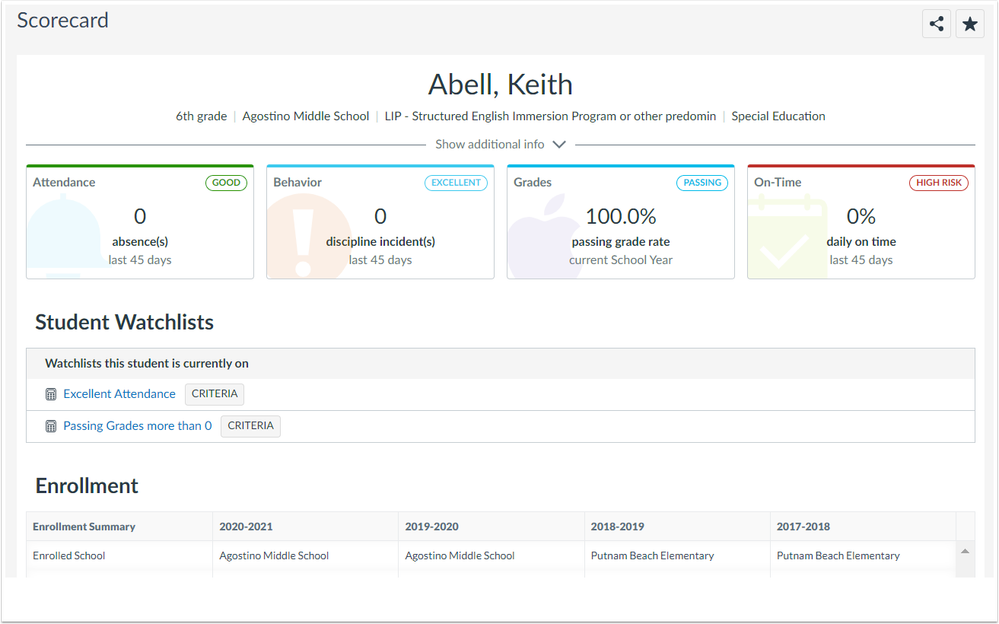Screen dimensions: 999x624
Task: Click the Attendance card title
Action: pos(64,182)
